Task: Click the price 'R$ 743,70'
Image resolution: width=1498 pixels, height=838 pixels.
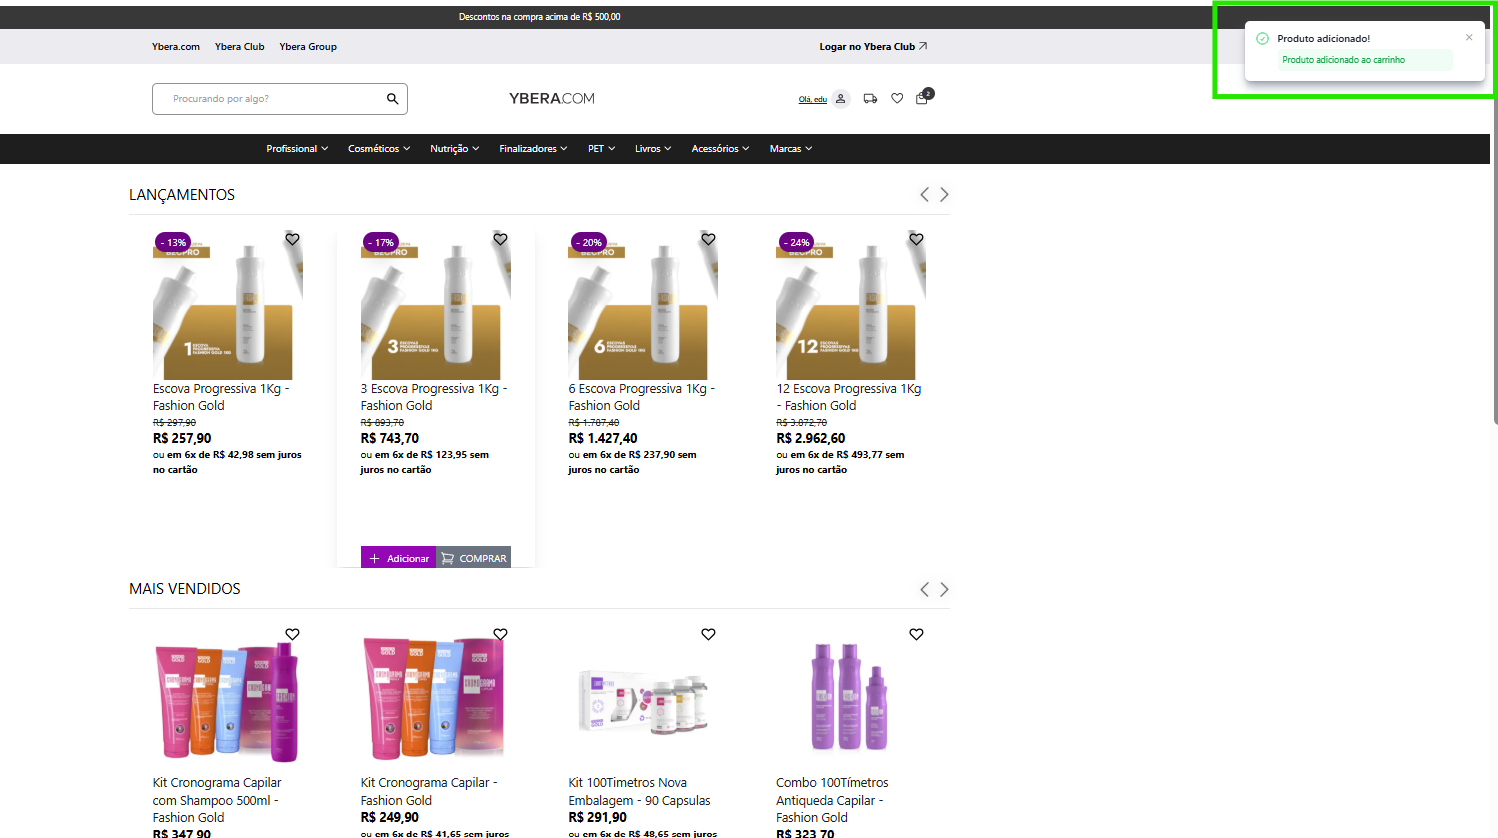Action: coord(390,438)
